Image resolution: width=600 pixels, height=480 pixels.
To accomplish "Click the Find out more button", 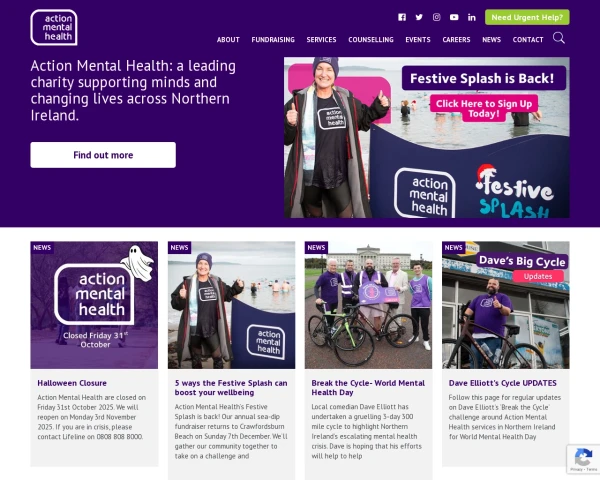I will pyautogui.click(x=103, y=155).
